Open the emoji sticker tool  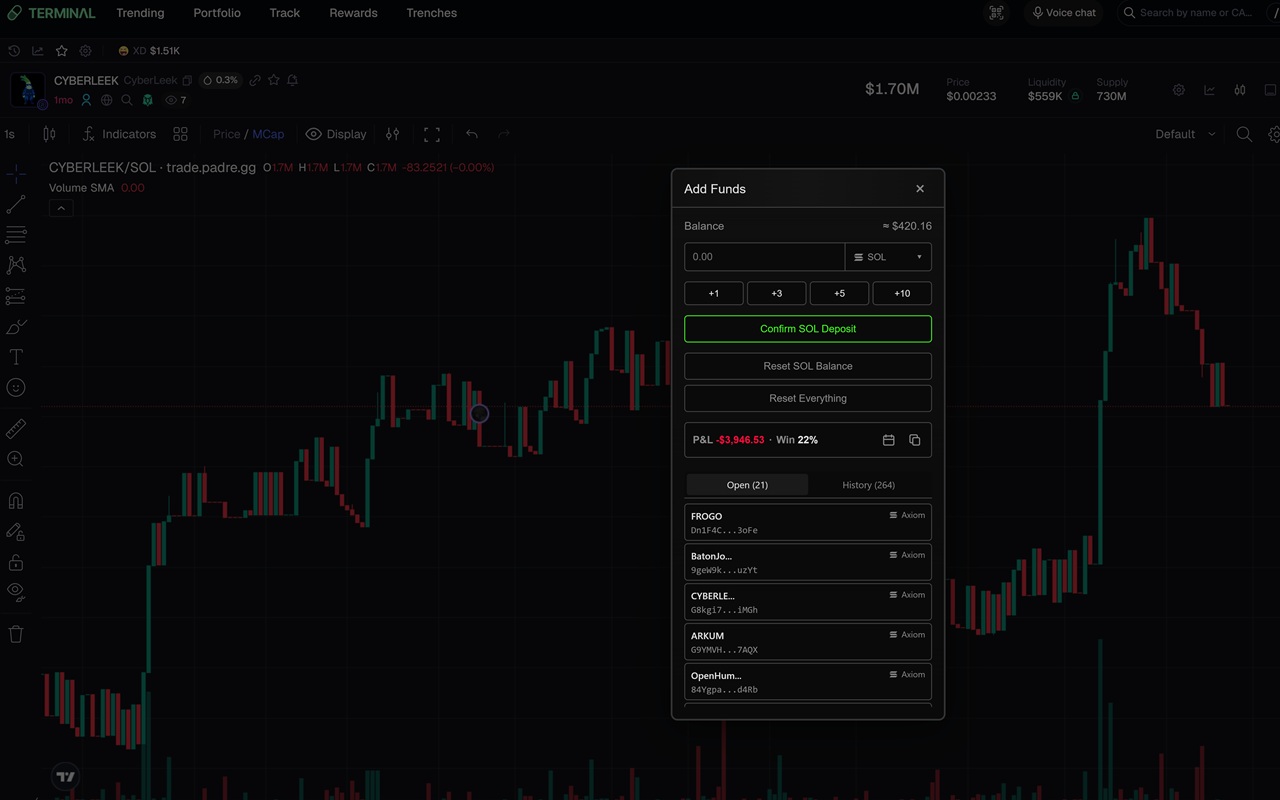click(16, 388)
